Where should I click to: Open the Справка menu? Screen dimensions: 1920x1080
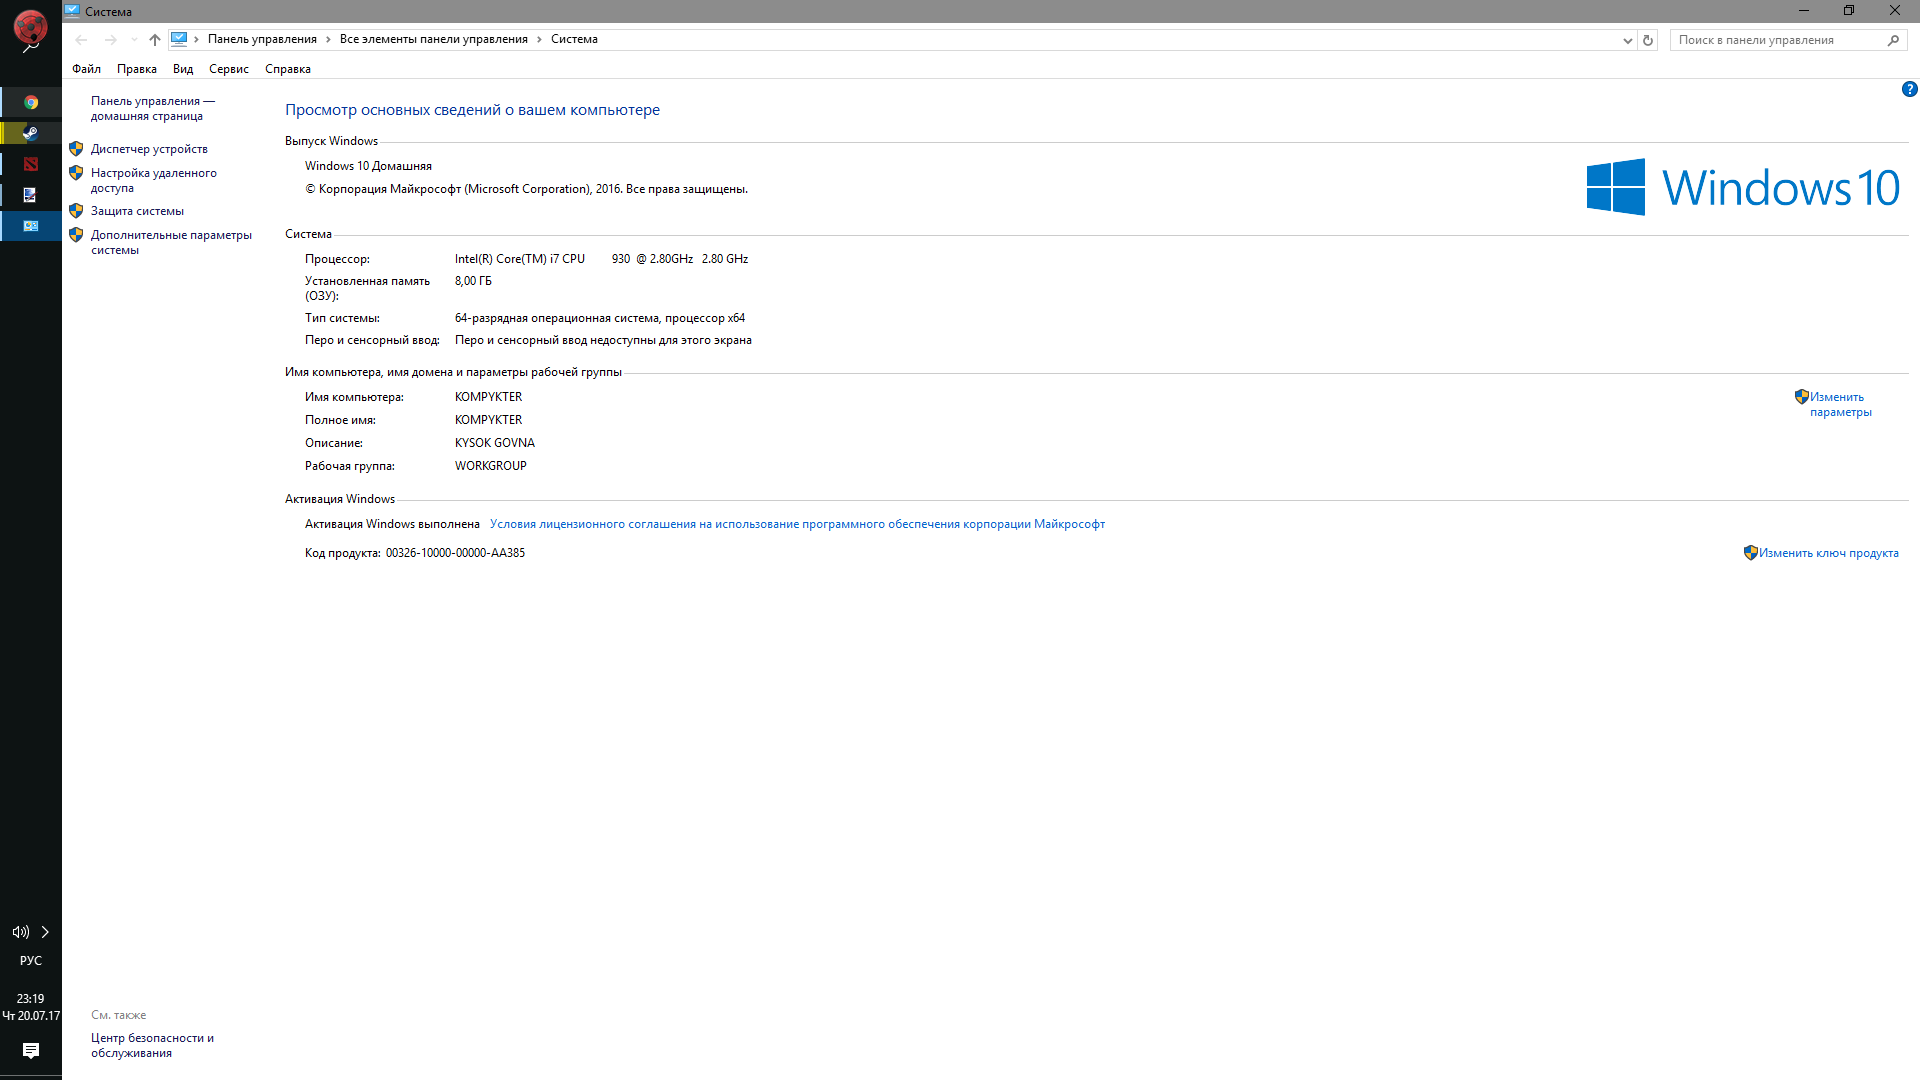click(x=288, y=69)
